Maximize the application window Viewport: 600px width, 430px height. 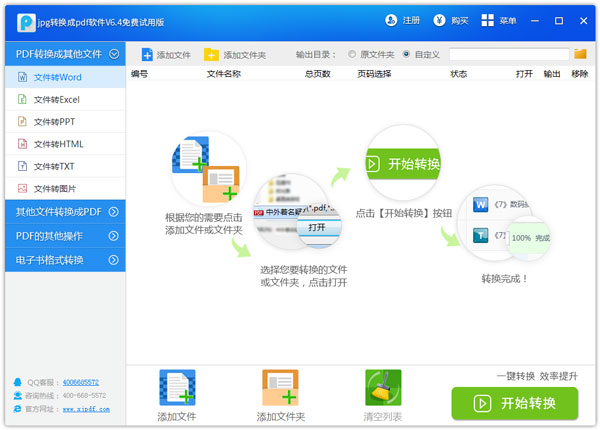(x=559, y=21)
